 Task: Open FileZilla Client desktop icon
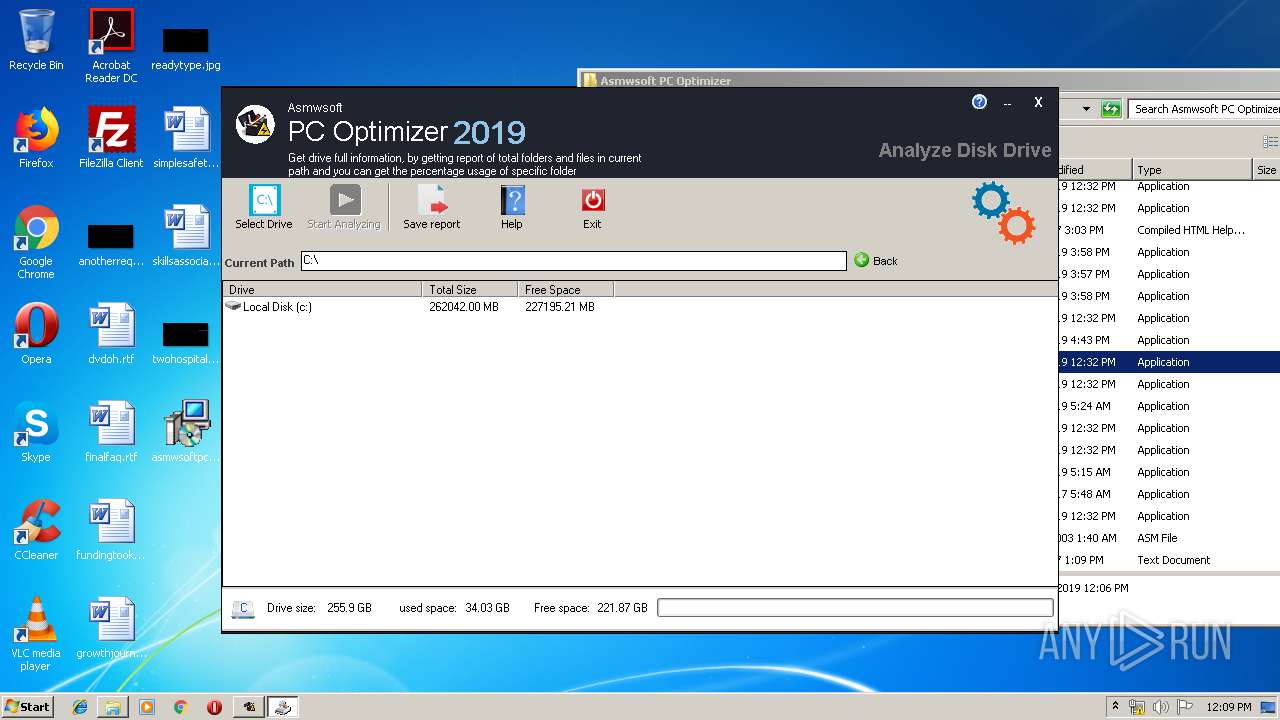coord(111,138)
